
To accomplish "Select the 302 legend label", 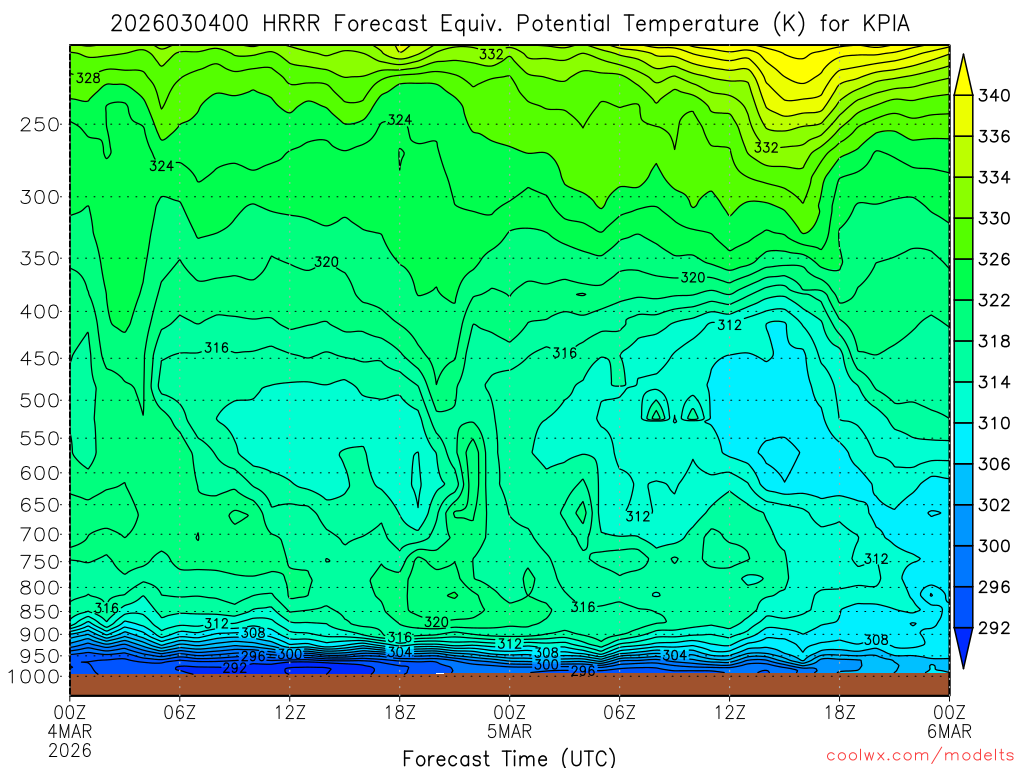I will pos(993,505).
